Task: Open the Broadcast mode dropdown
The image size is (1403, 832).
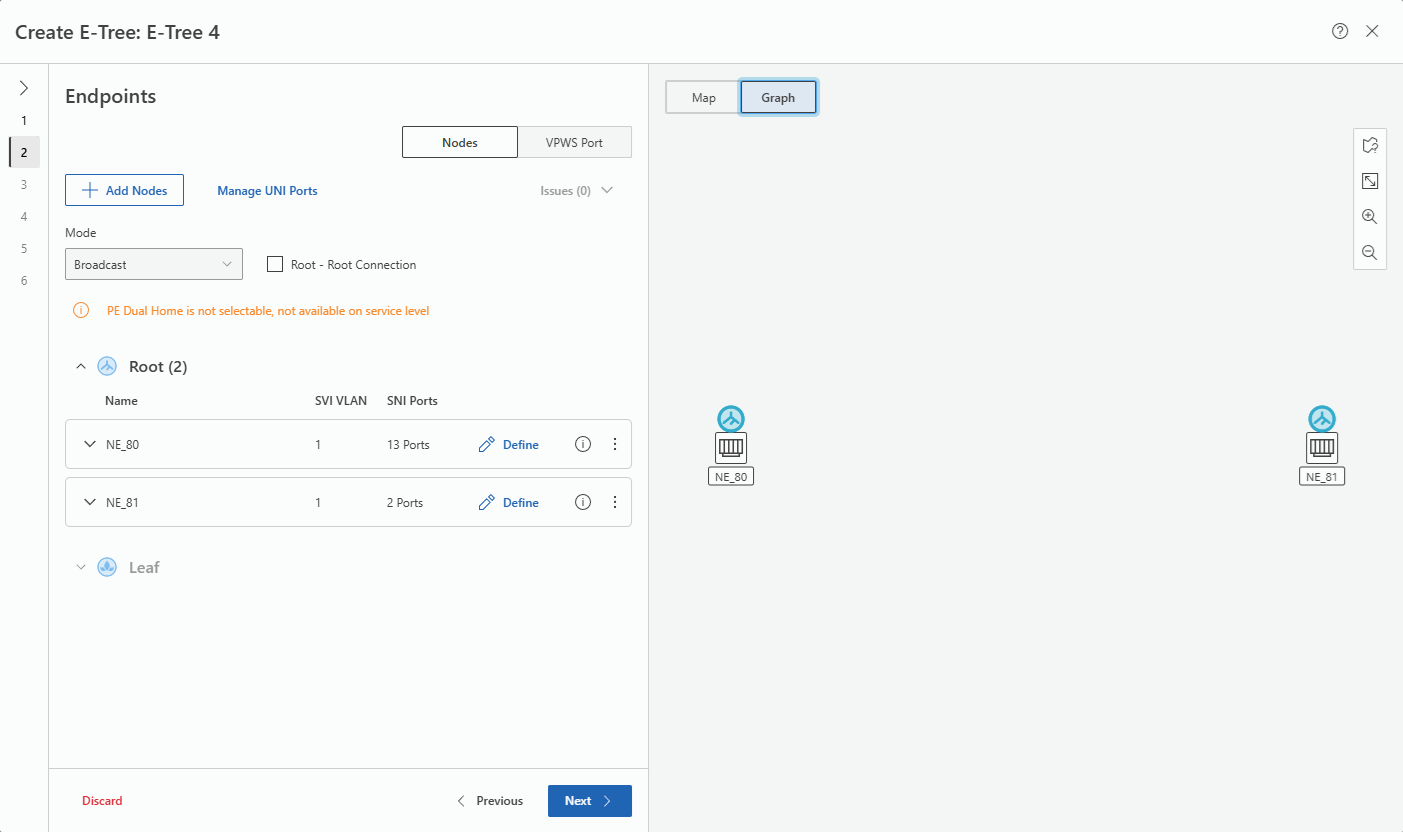Action: [x=153, y=265]
